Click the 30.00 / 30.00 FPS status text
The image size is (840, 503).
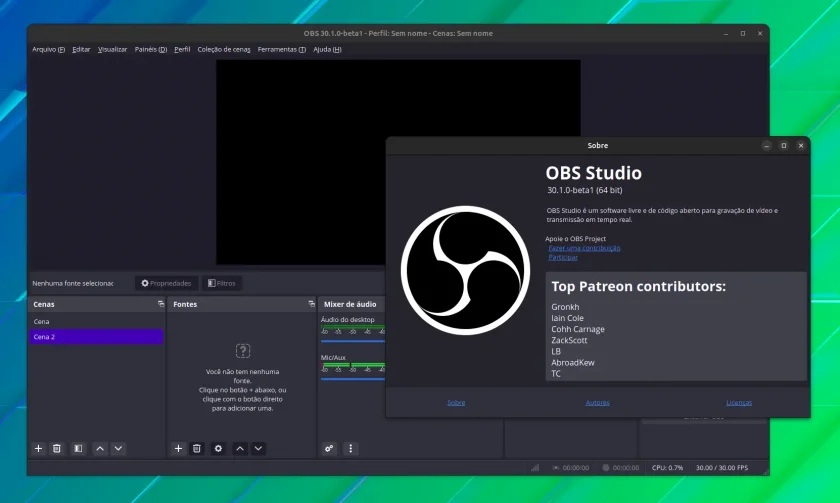pos(722,468)
